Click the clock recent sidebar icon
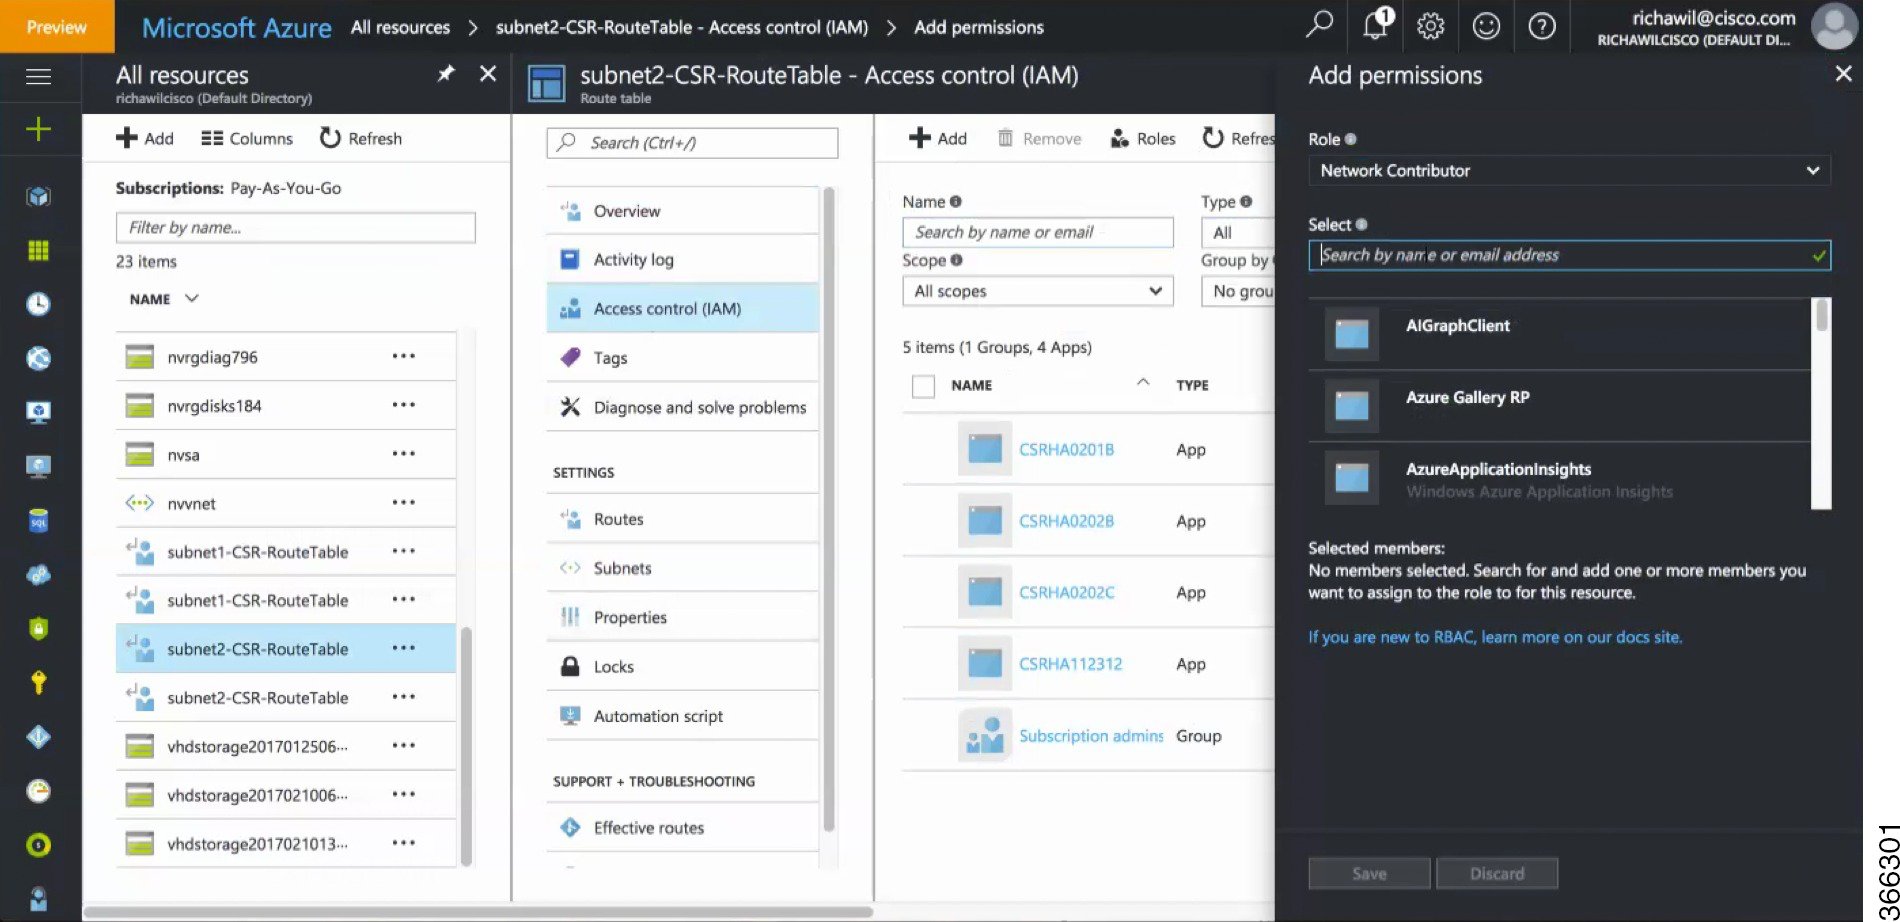The width and height of the screenshot is (1900, 922). click(38, 304)
